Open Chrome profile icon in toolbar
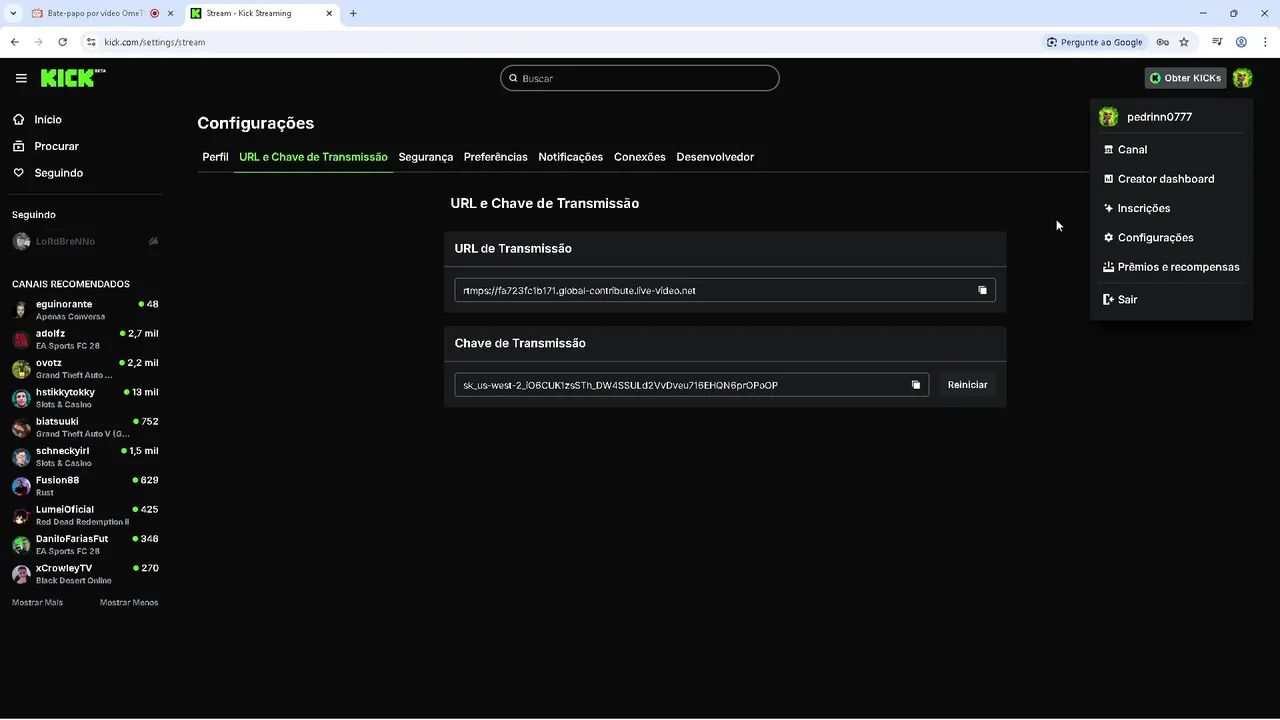This screenshot has width=1280, height=720. pyautogui.click(x=1241, y=42)
